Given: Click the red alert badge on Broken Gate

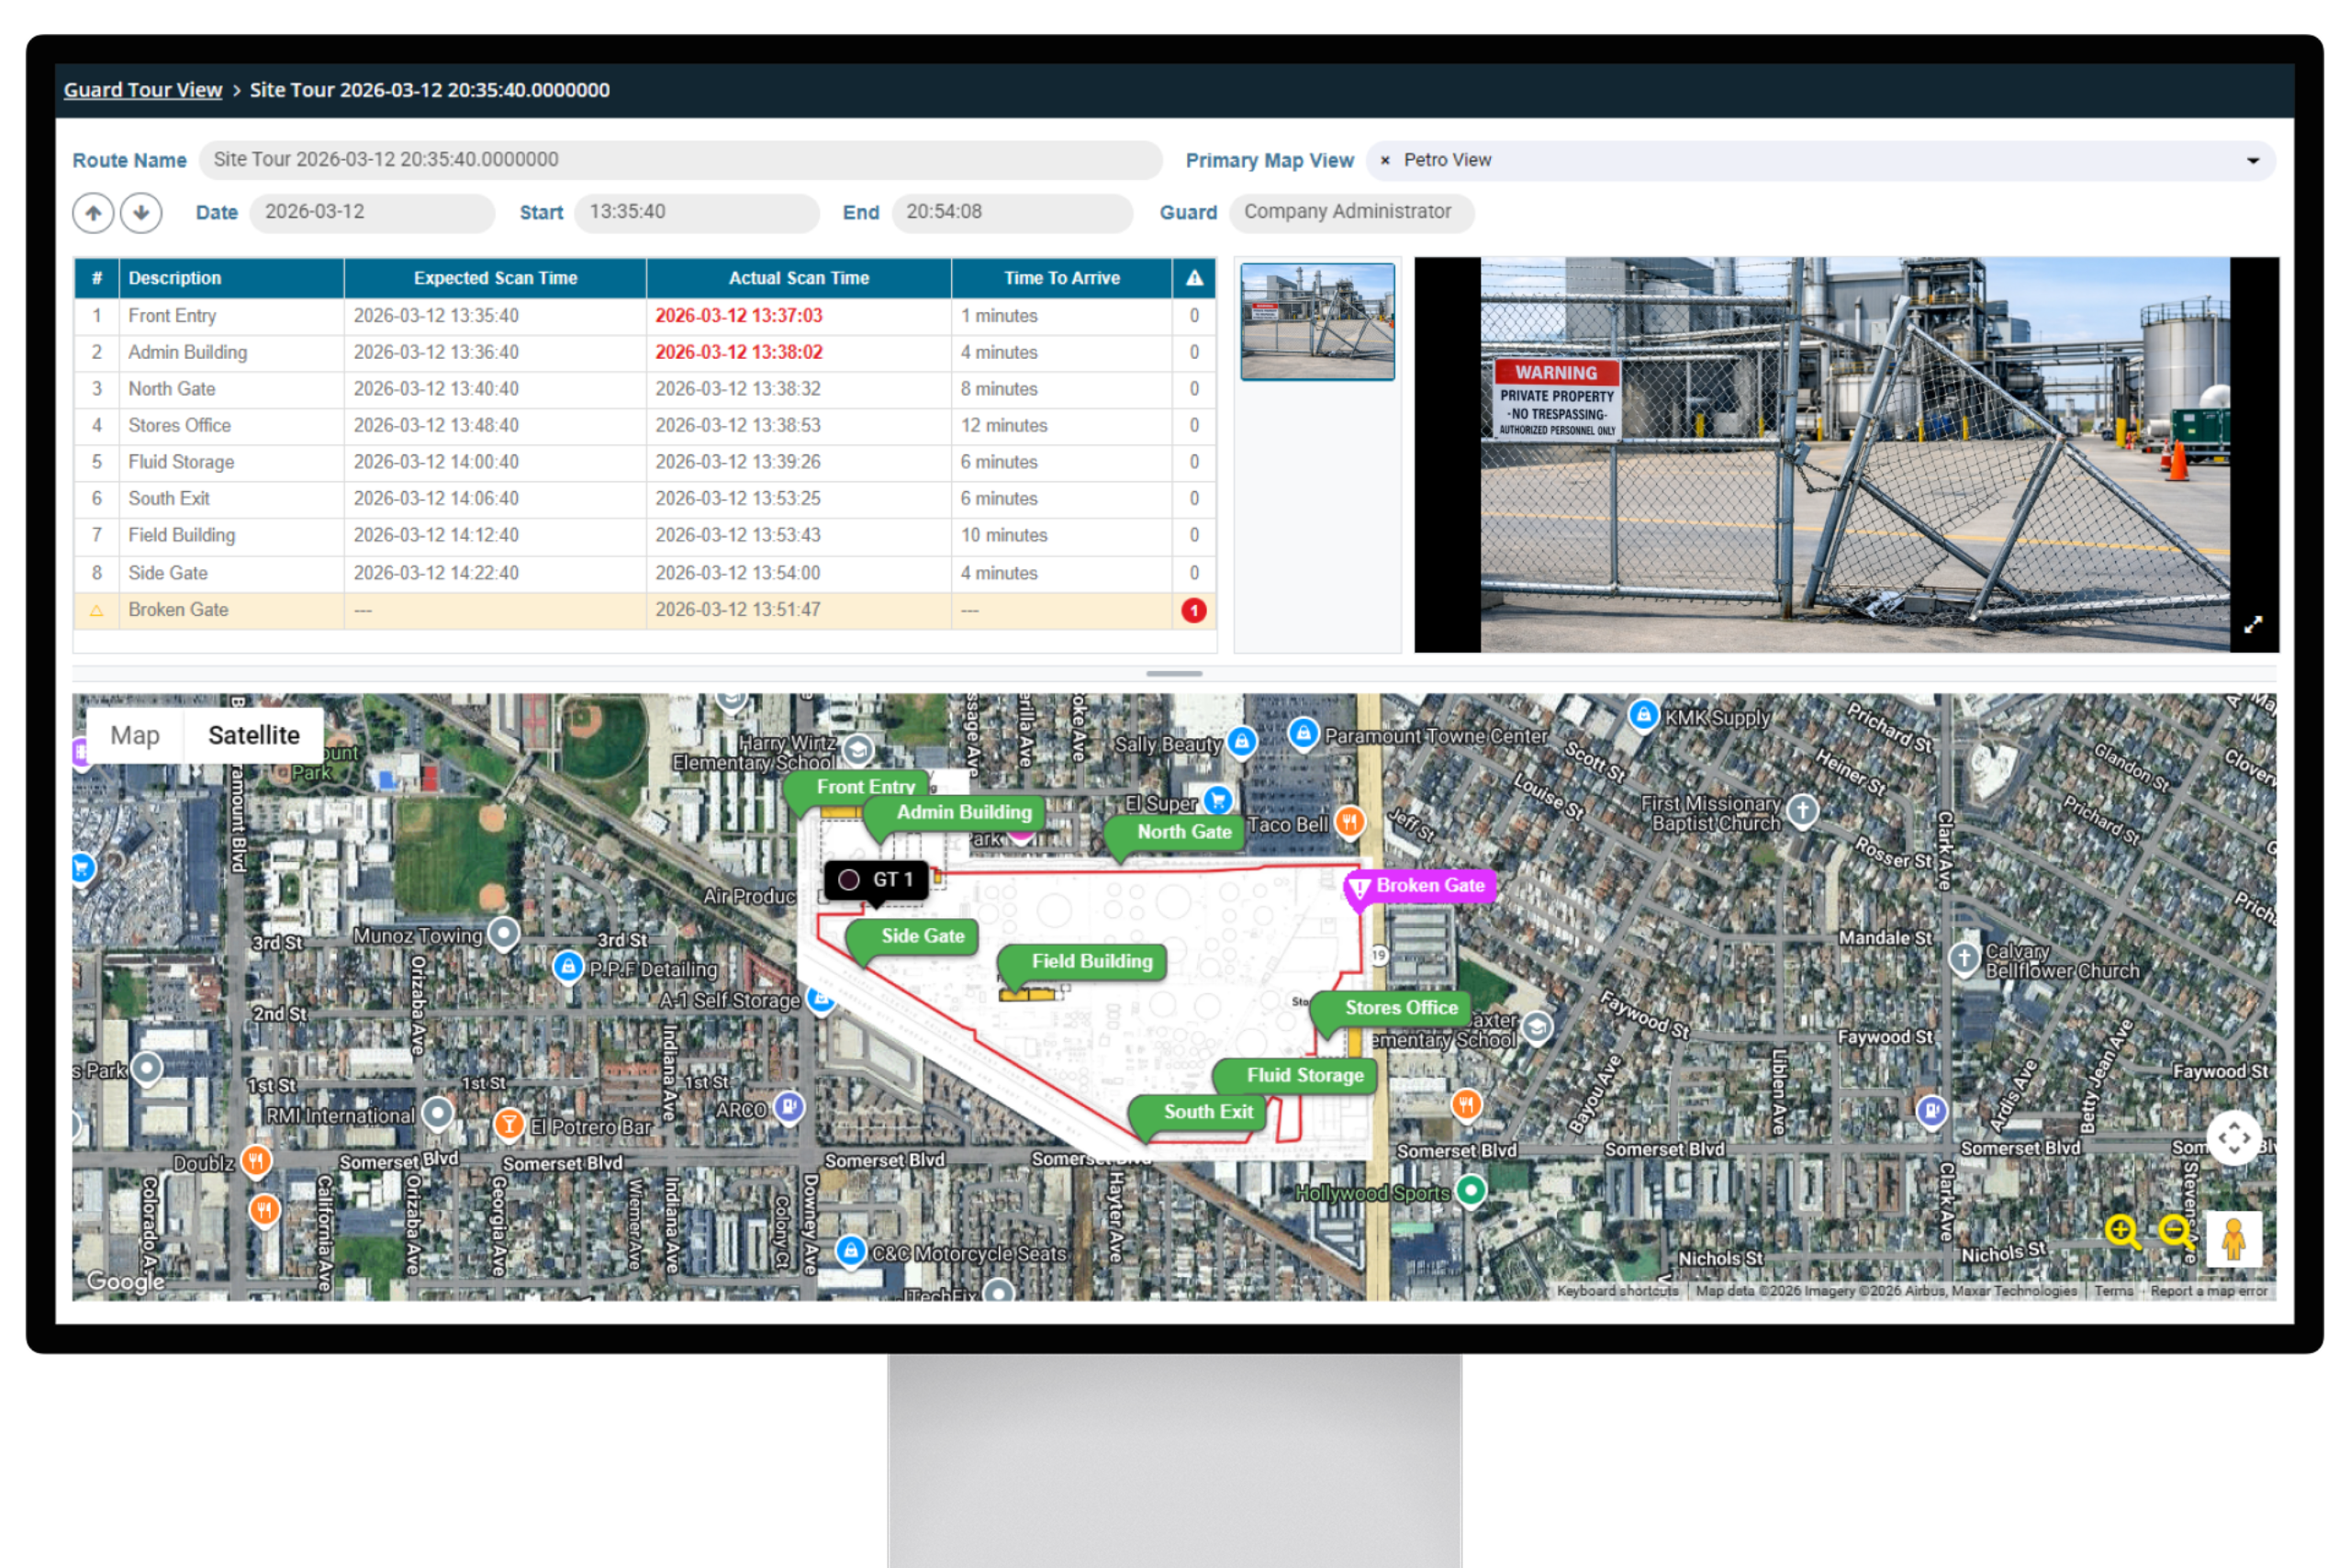Looking at the screenshot, I should click(x=1193, y=610).
